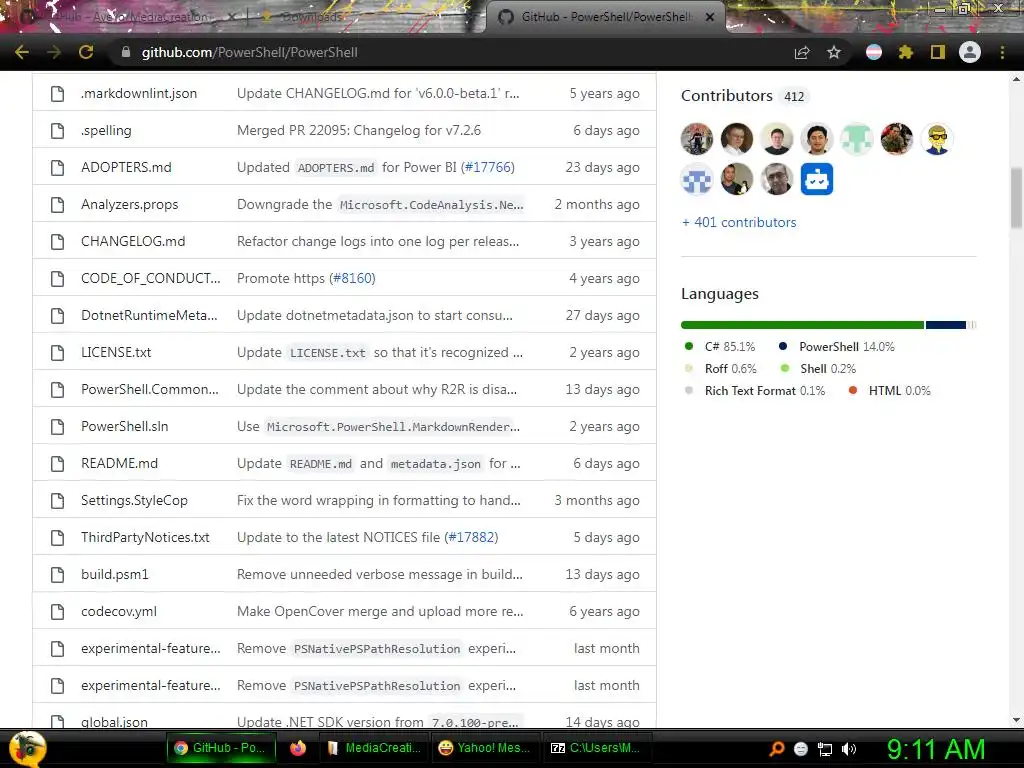Open the PowerShell.sln file

(x=125, y=426)
